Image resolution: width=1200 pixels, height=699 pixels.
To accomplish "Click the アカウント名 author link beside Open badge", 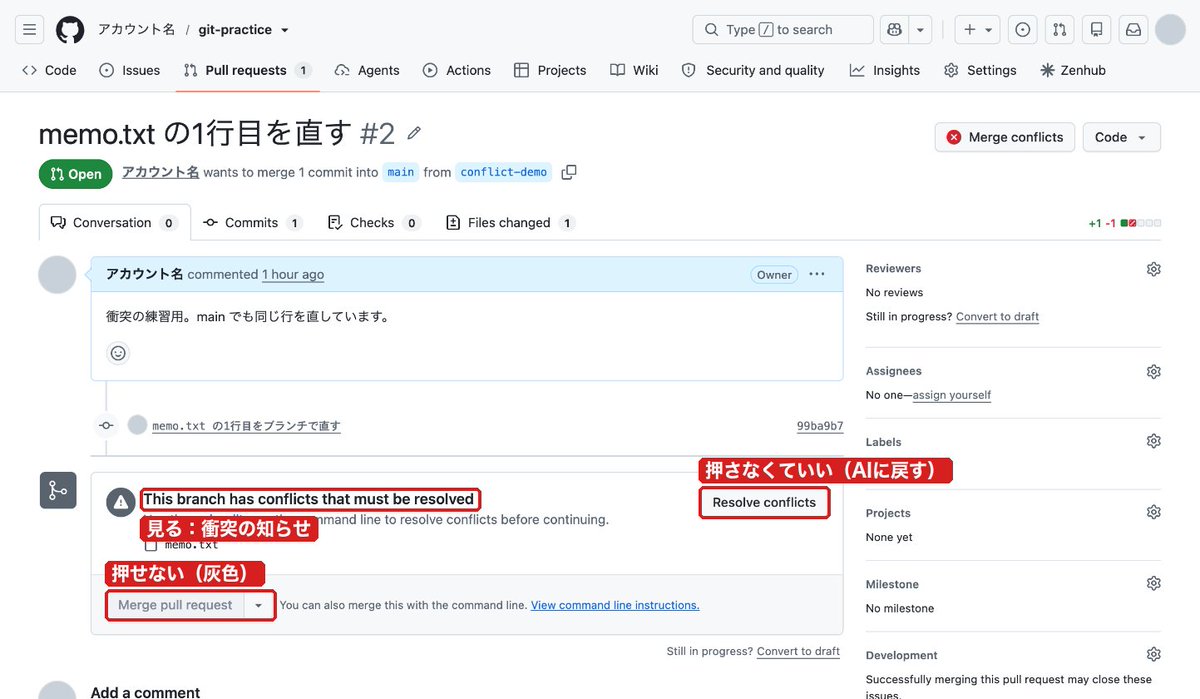I will pyautogui.click(x=161, y=172).
